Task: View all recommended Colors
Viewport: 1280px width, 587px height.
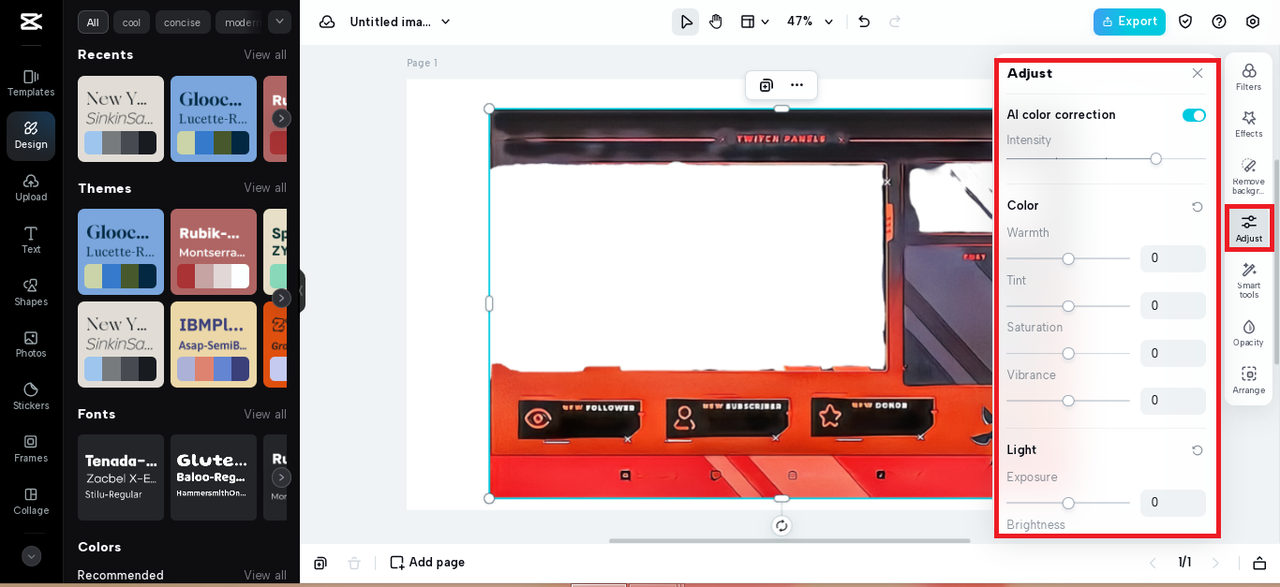Action: pyautogui.click(x=265, y=575)
